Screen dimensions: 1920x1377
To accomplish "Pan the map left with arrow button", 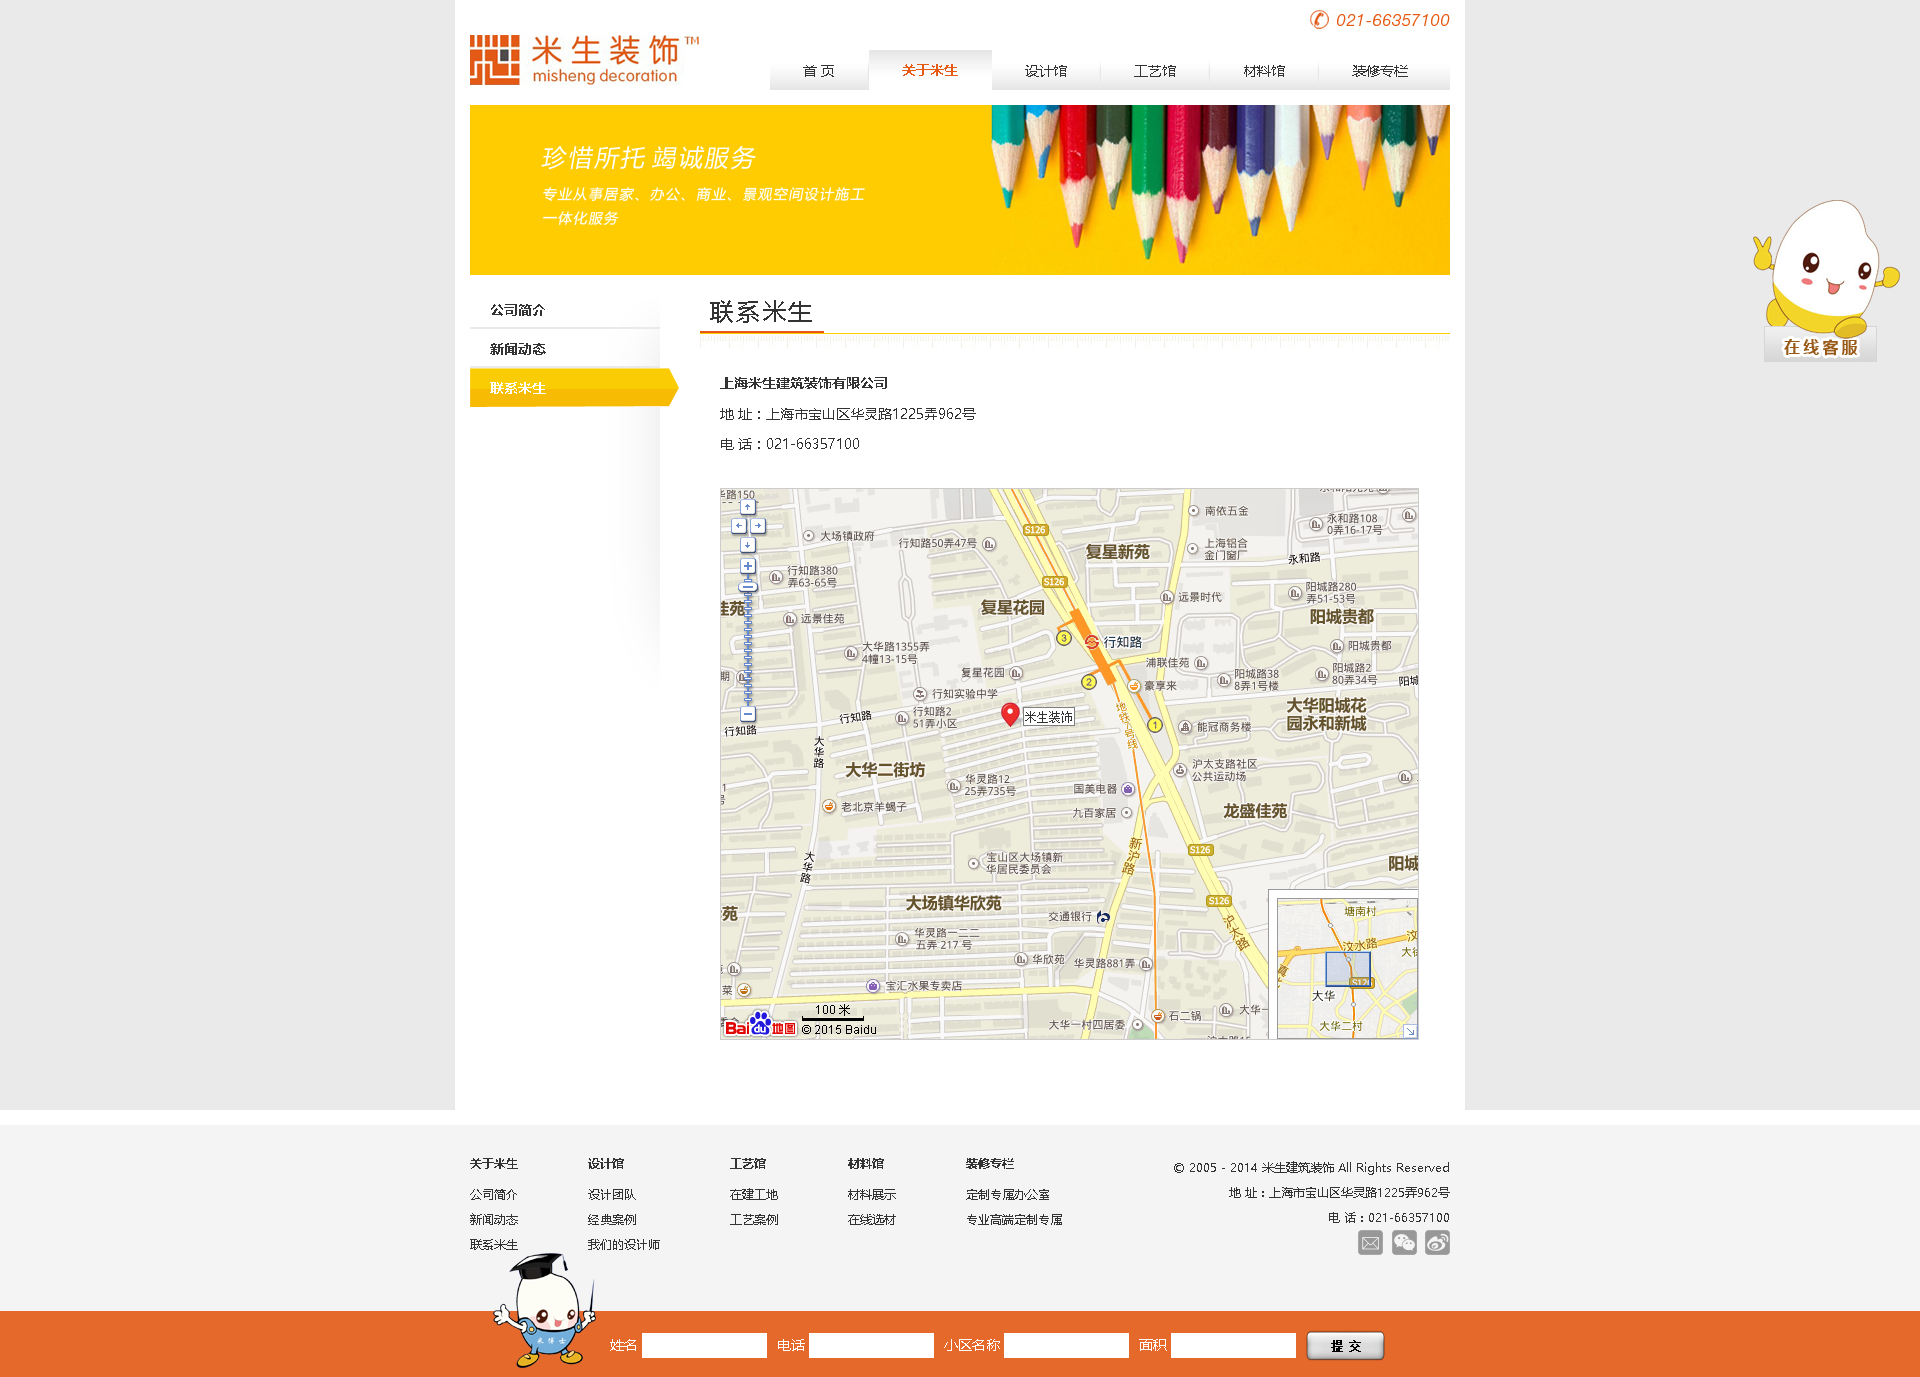I will (738, 526).
